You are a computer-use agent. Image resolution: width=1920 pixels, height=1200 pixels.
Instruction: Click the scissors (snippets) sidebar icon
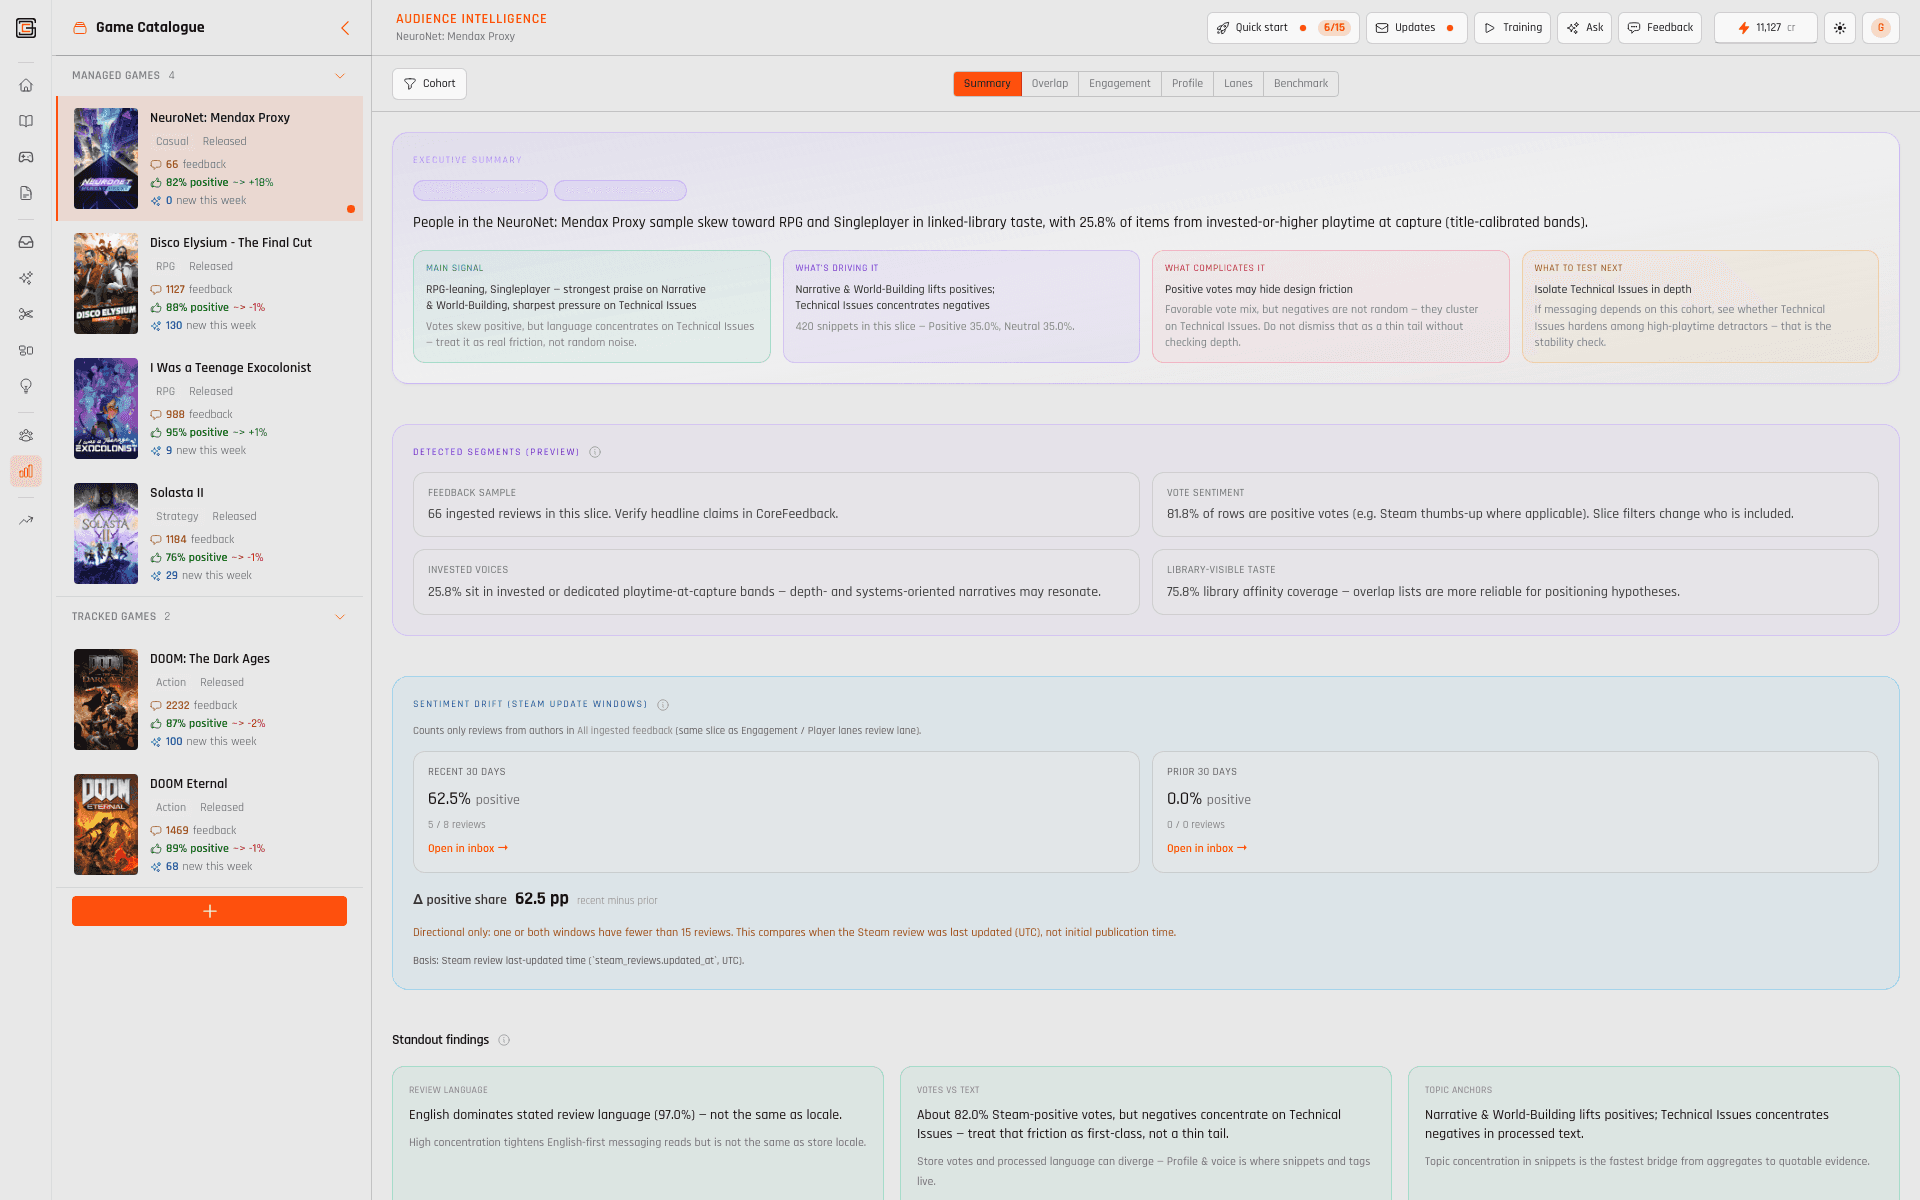point(26,313)
